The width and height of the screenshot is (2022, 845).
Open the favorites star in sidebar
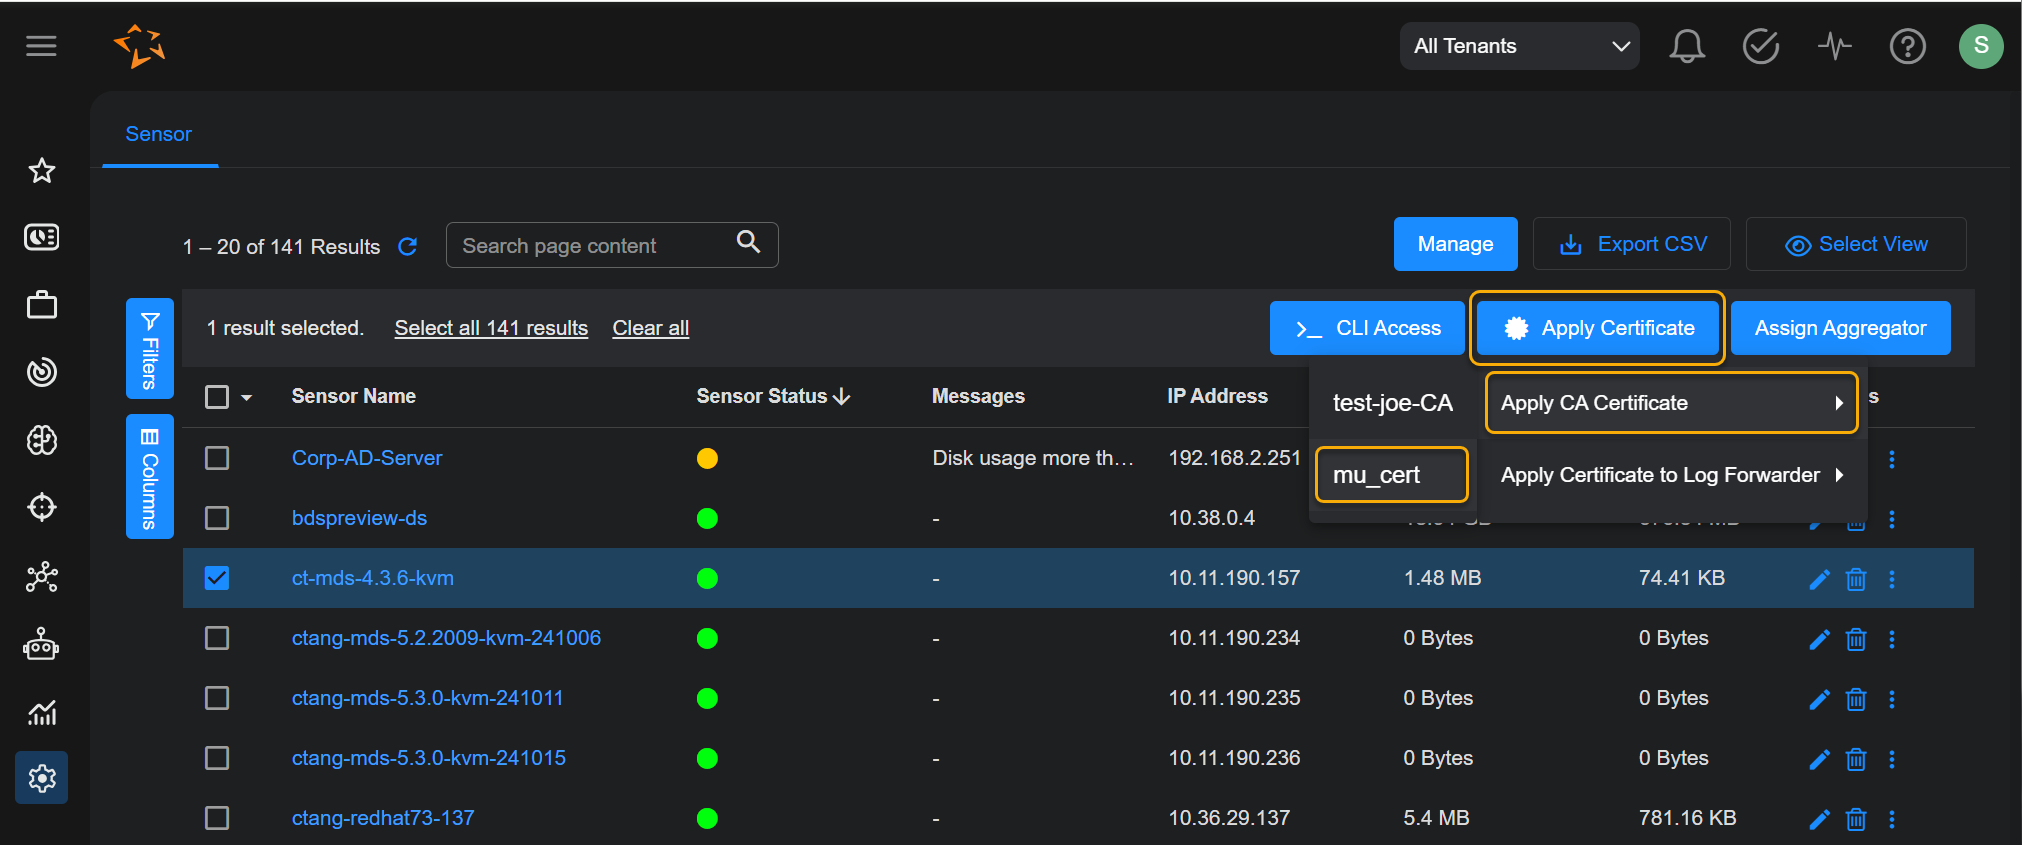(x=42, y=171)
